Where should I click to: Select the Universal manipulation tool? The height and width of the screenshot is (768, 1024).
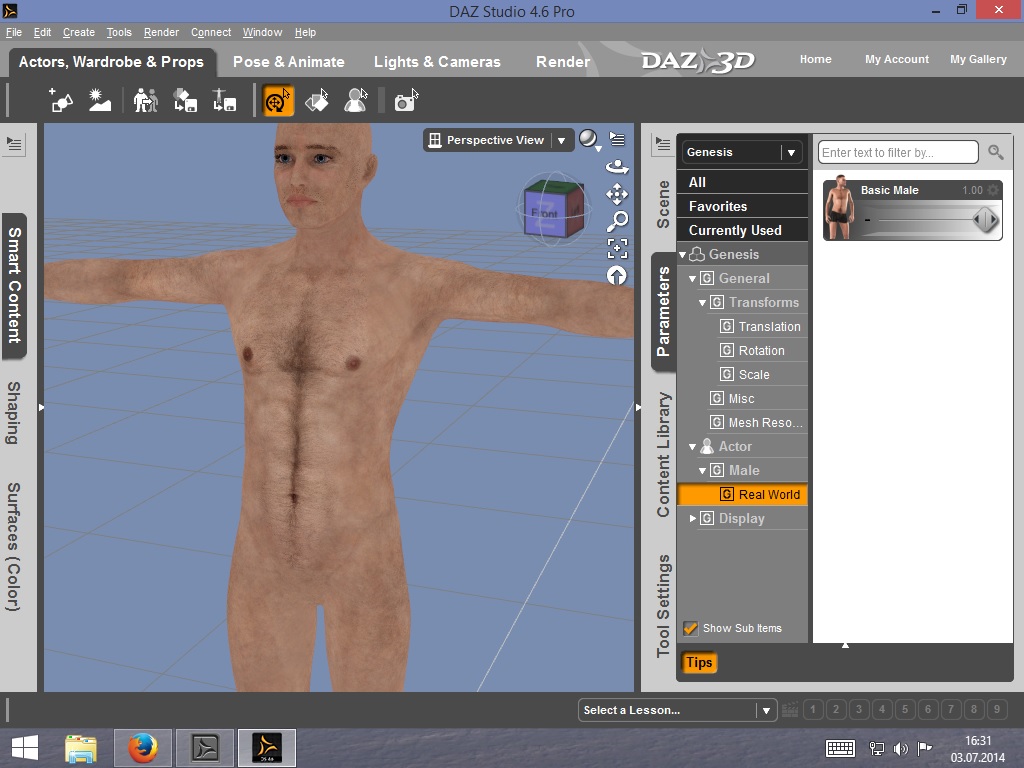tap(278, 101)
